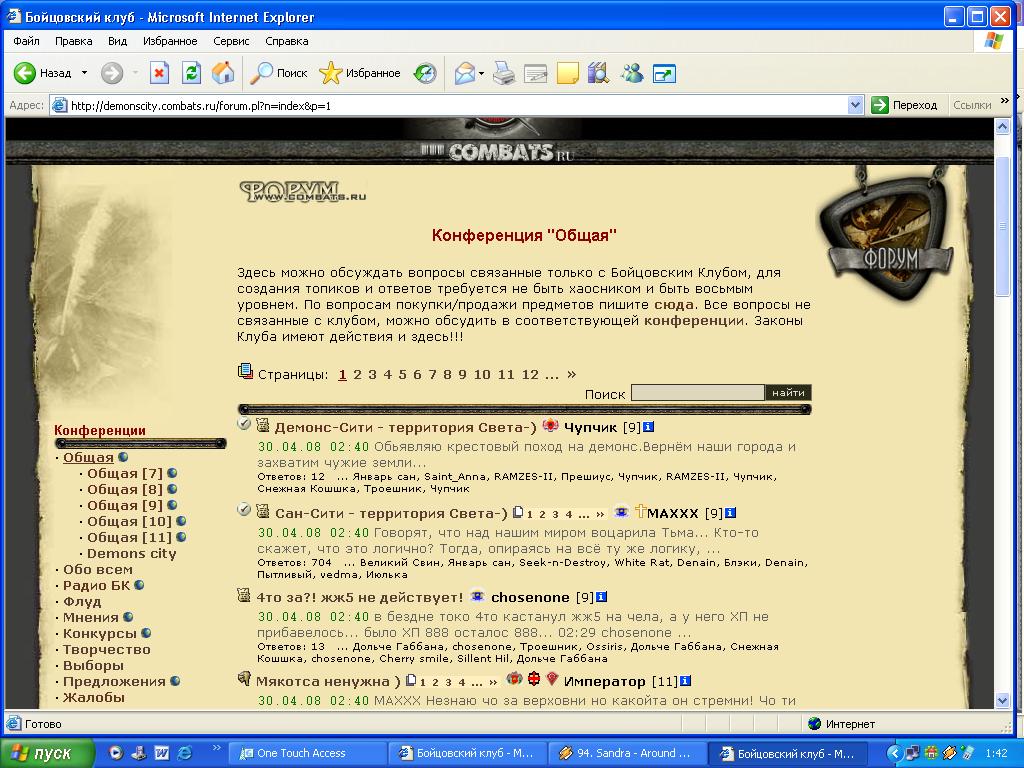Open the Forward button dropdown arrow
This screenshot has width=1024, height=768.
[135, 73]
